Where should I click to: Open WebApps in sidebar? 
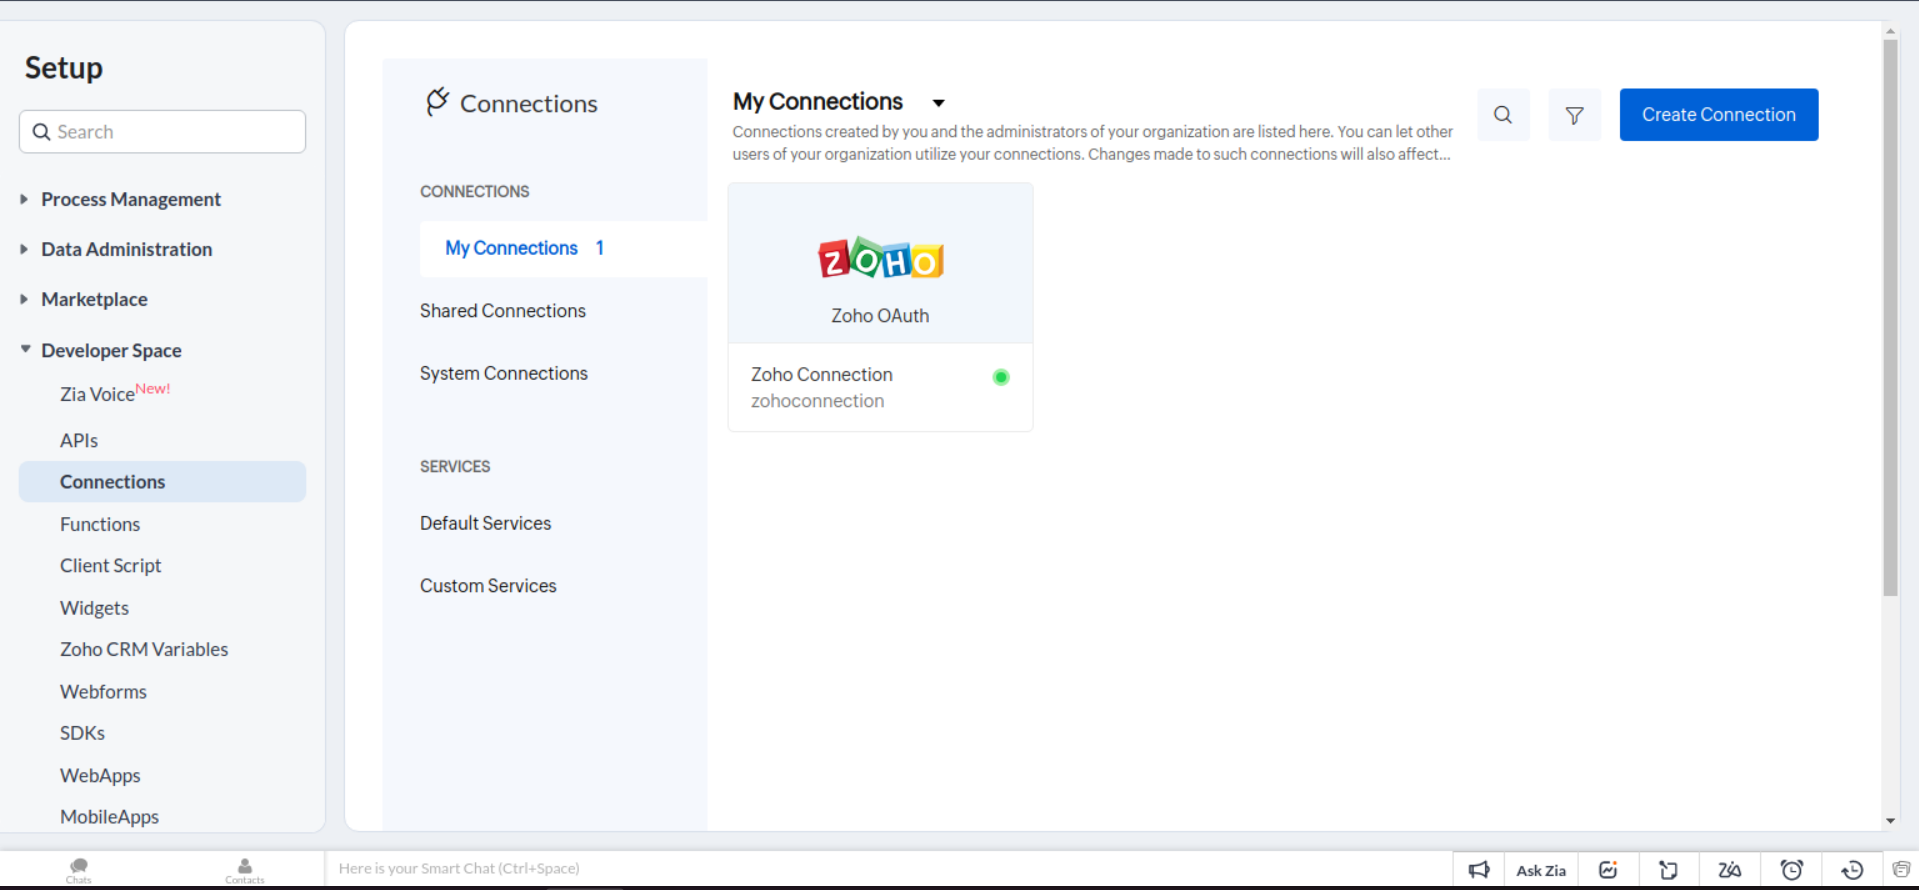(x=100, y=775)
